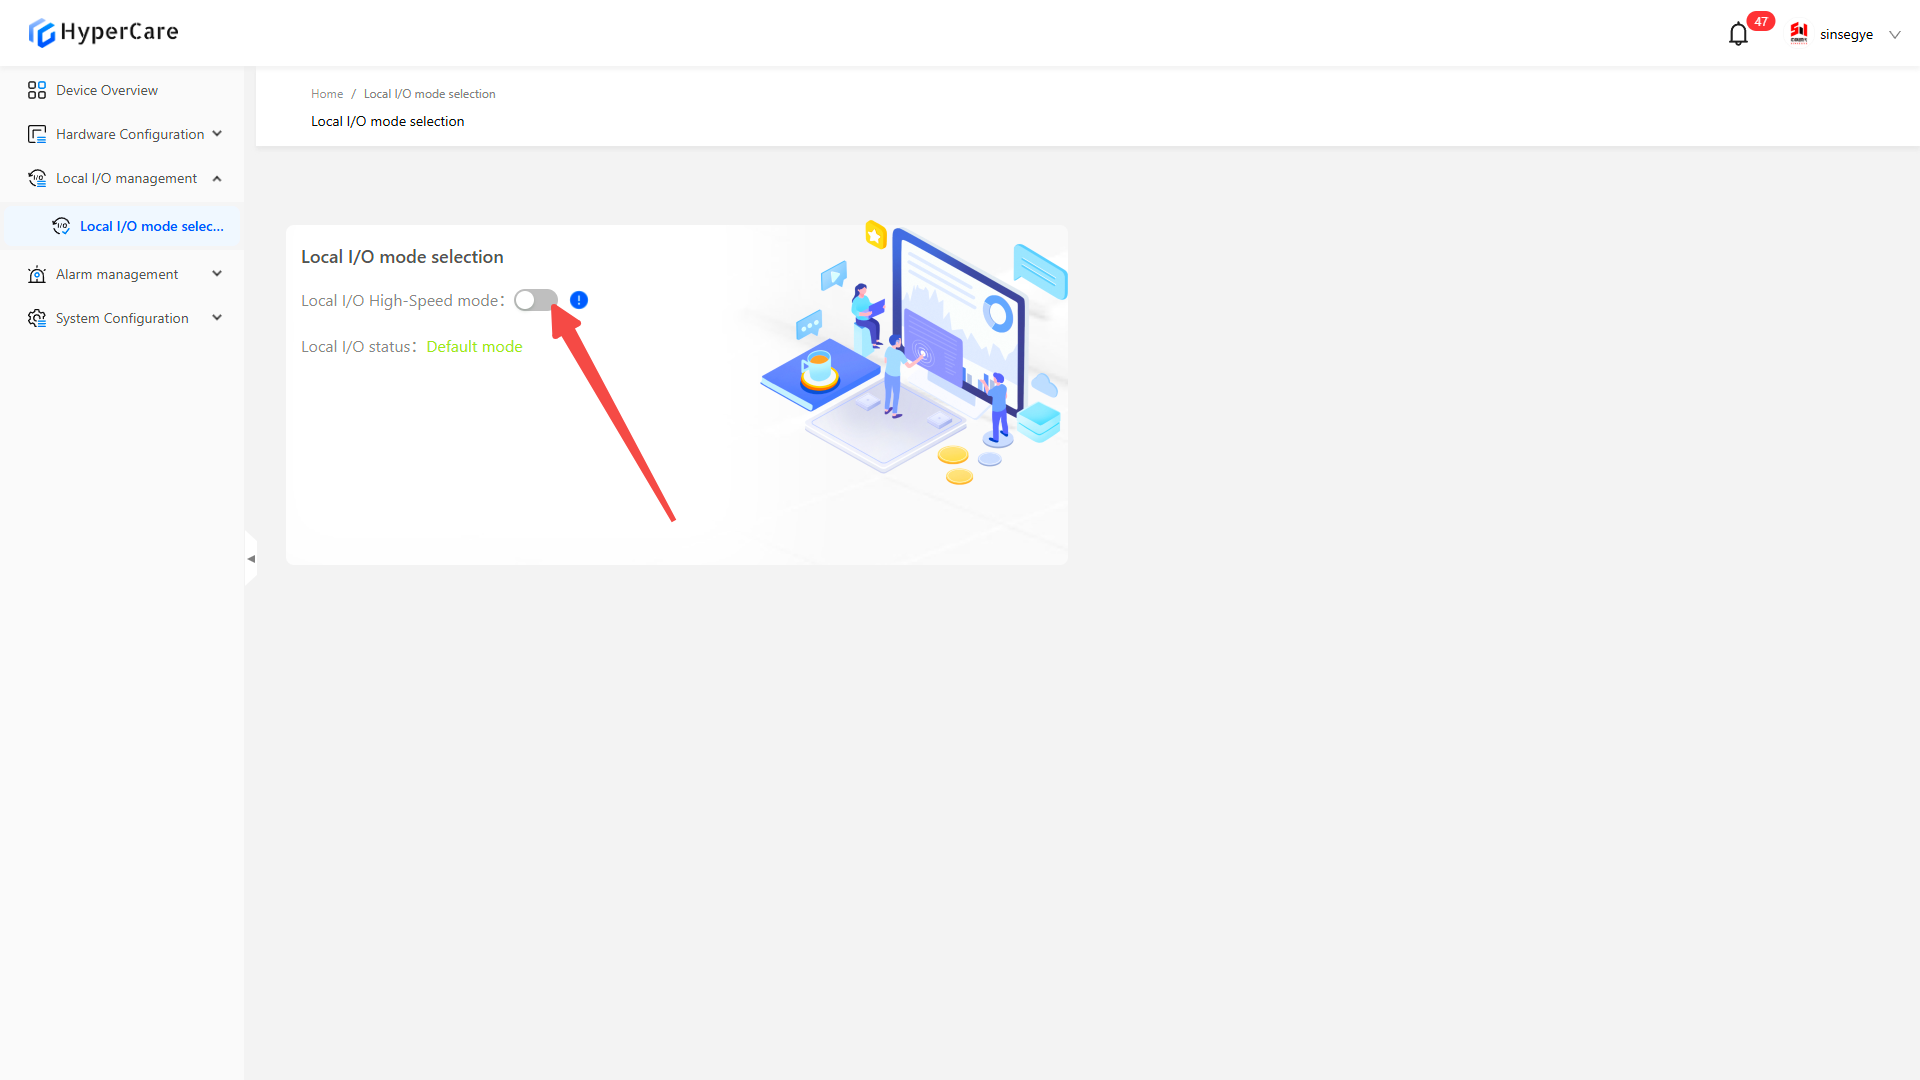1920x1080 pixels.
Task: Open sinsegye account dropdown arrow
Action: click(1894, 34)
